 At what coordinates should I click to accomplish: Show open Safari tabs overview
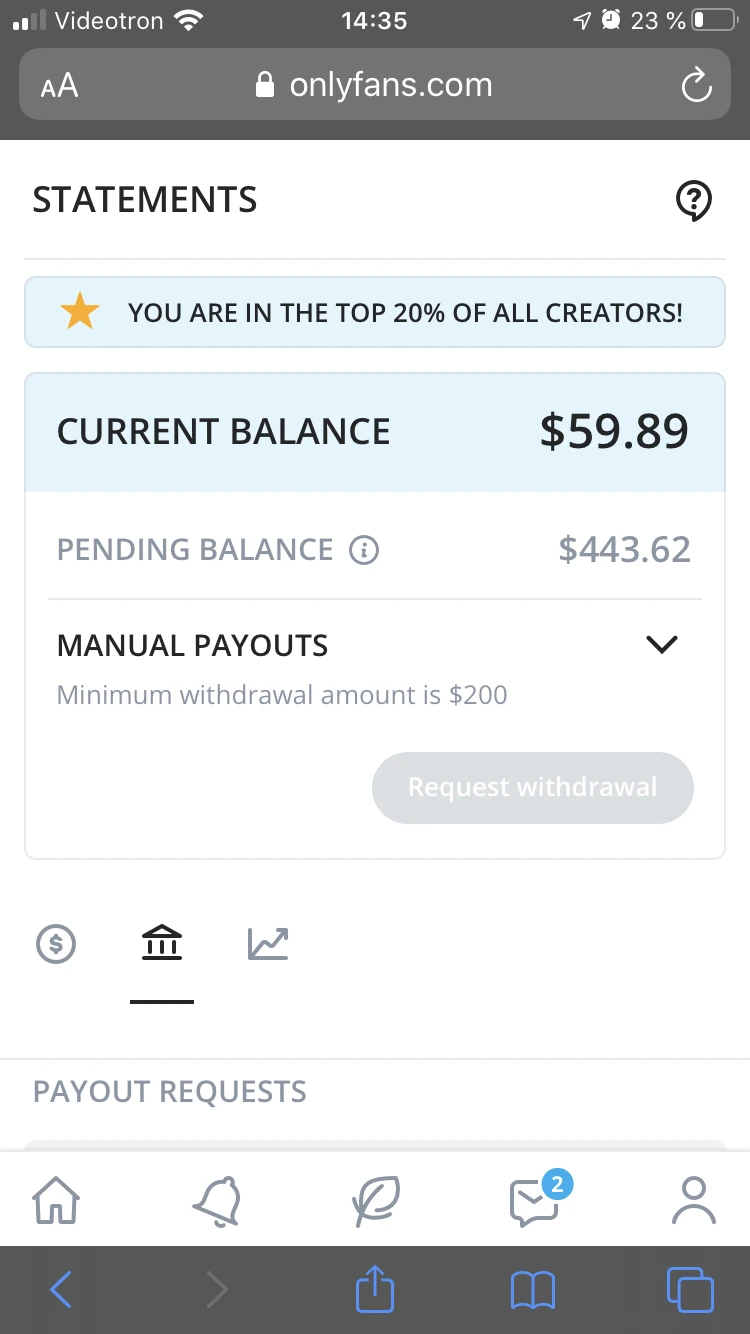point(690,1290)
